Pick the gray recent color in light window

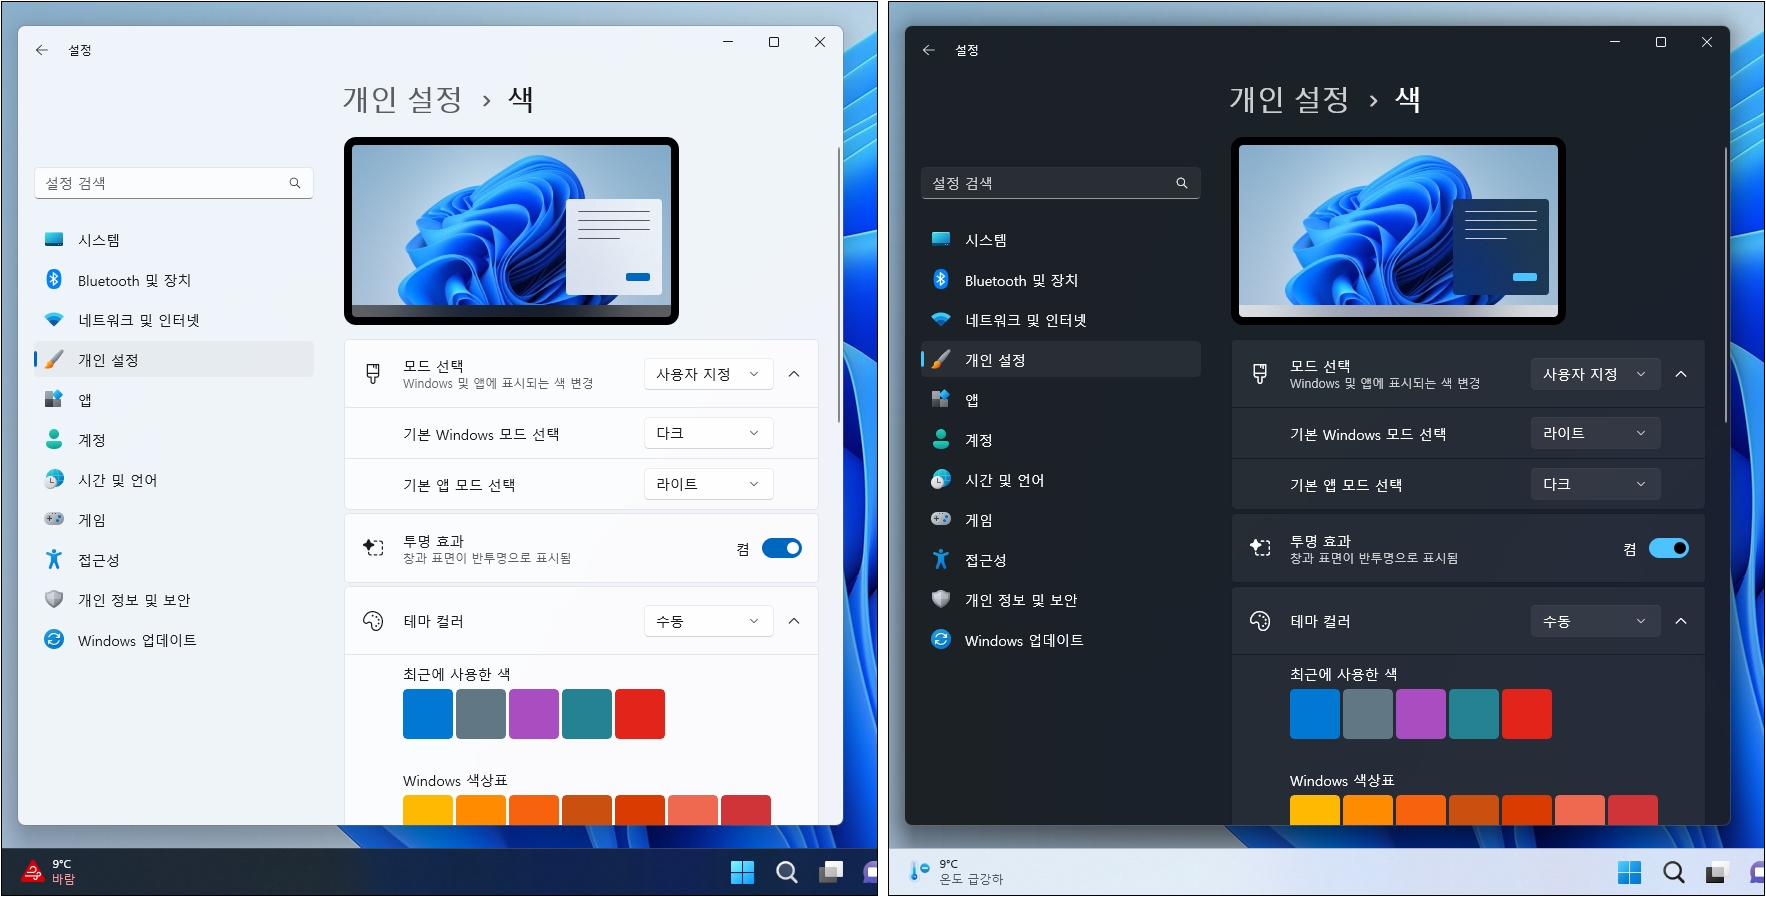click(x=481, y=714)
